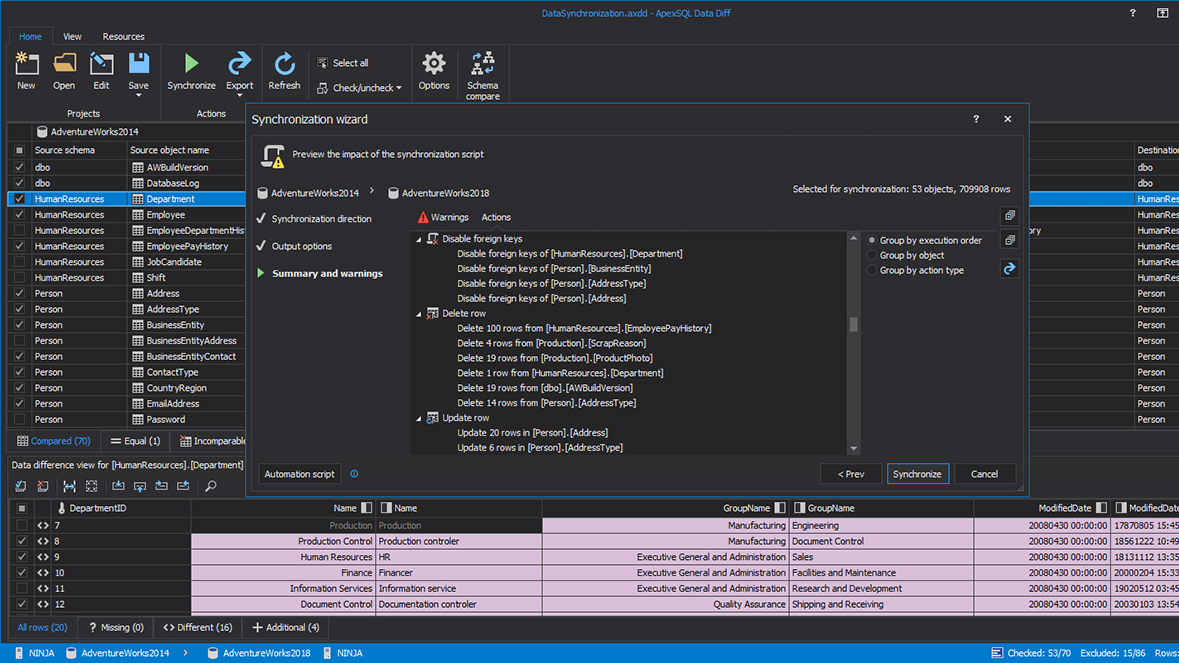This screenshot has width=1179, height=663.
Task: Click the Export ribbon icon
Action: point(239,65)
